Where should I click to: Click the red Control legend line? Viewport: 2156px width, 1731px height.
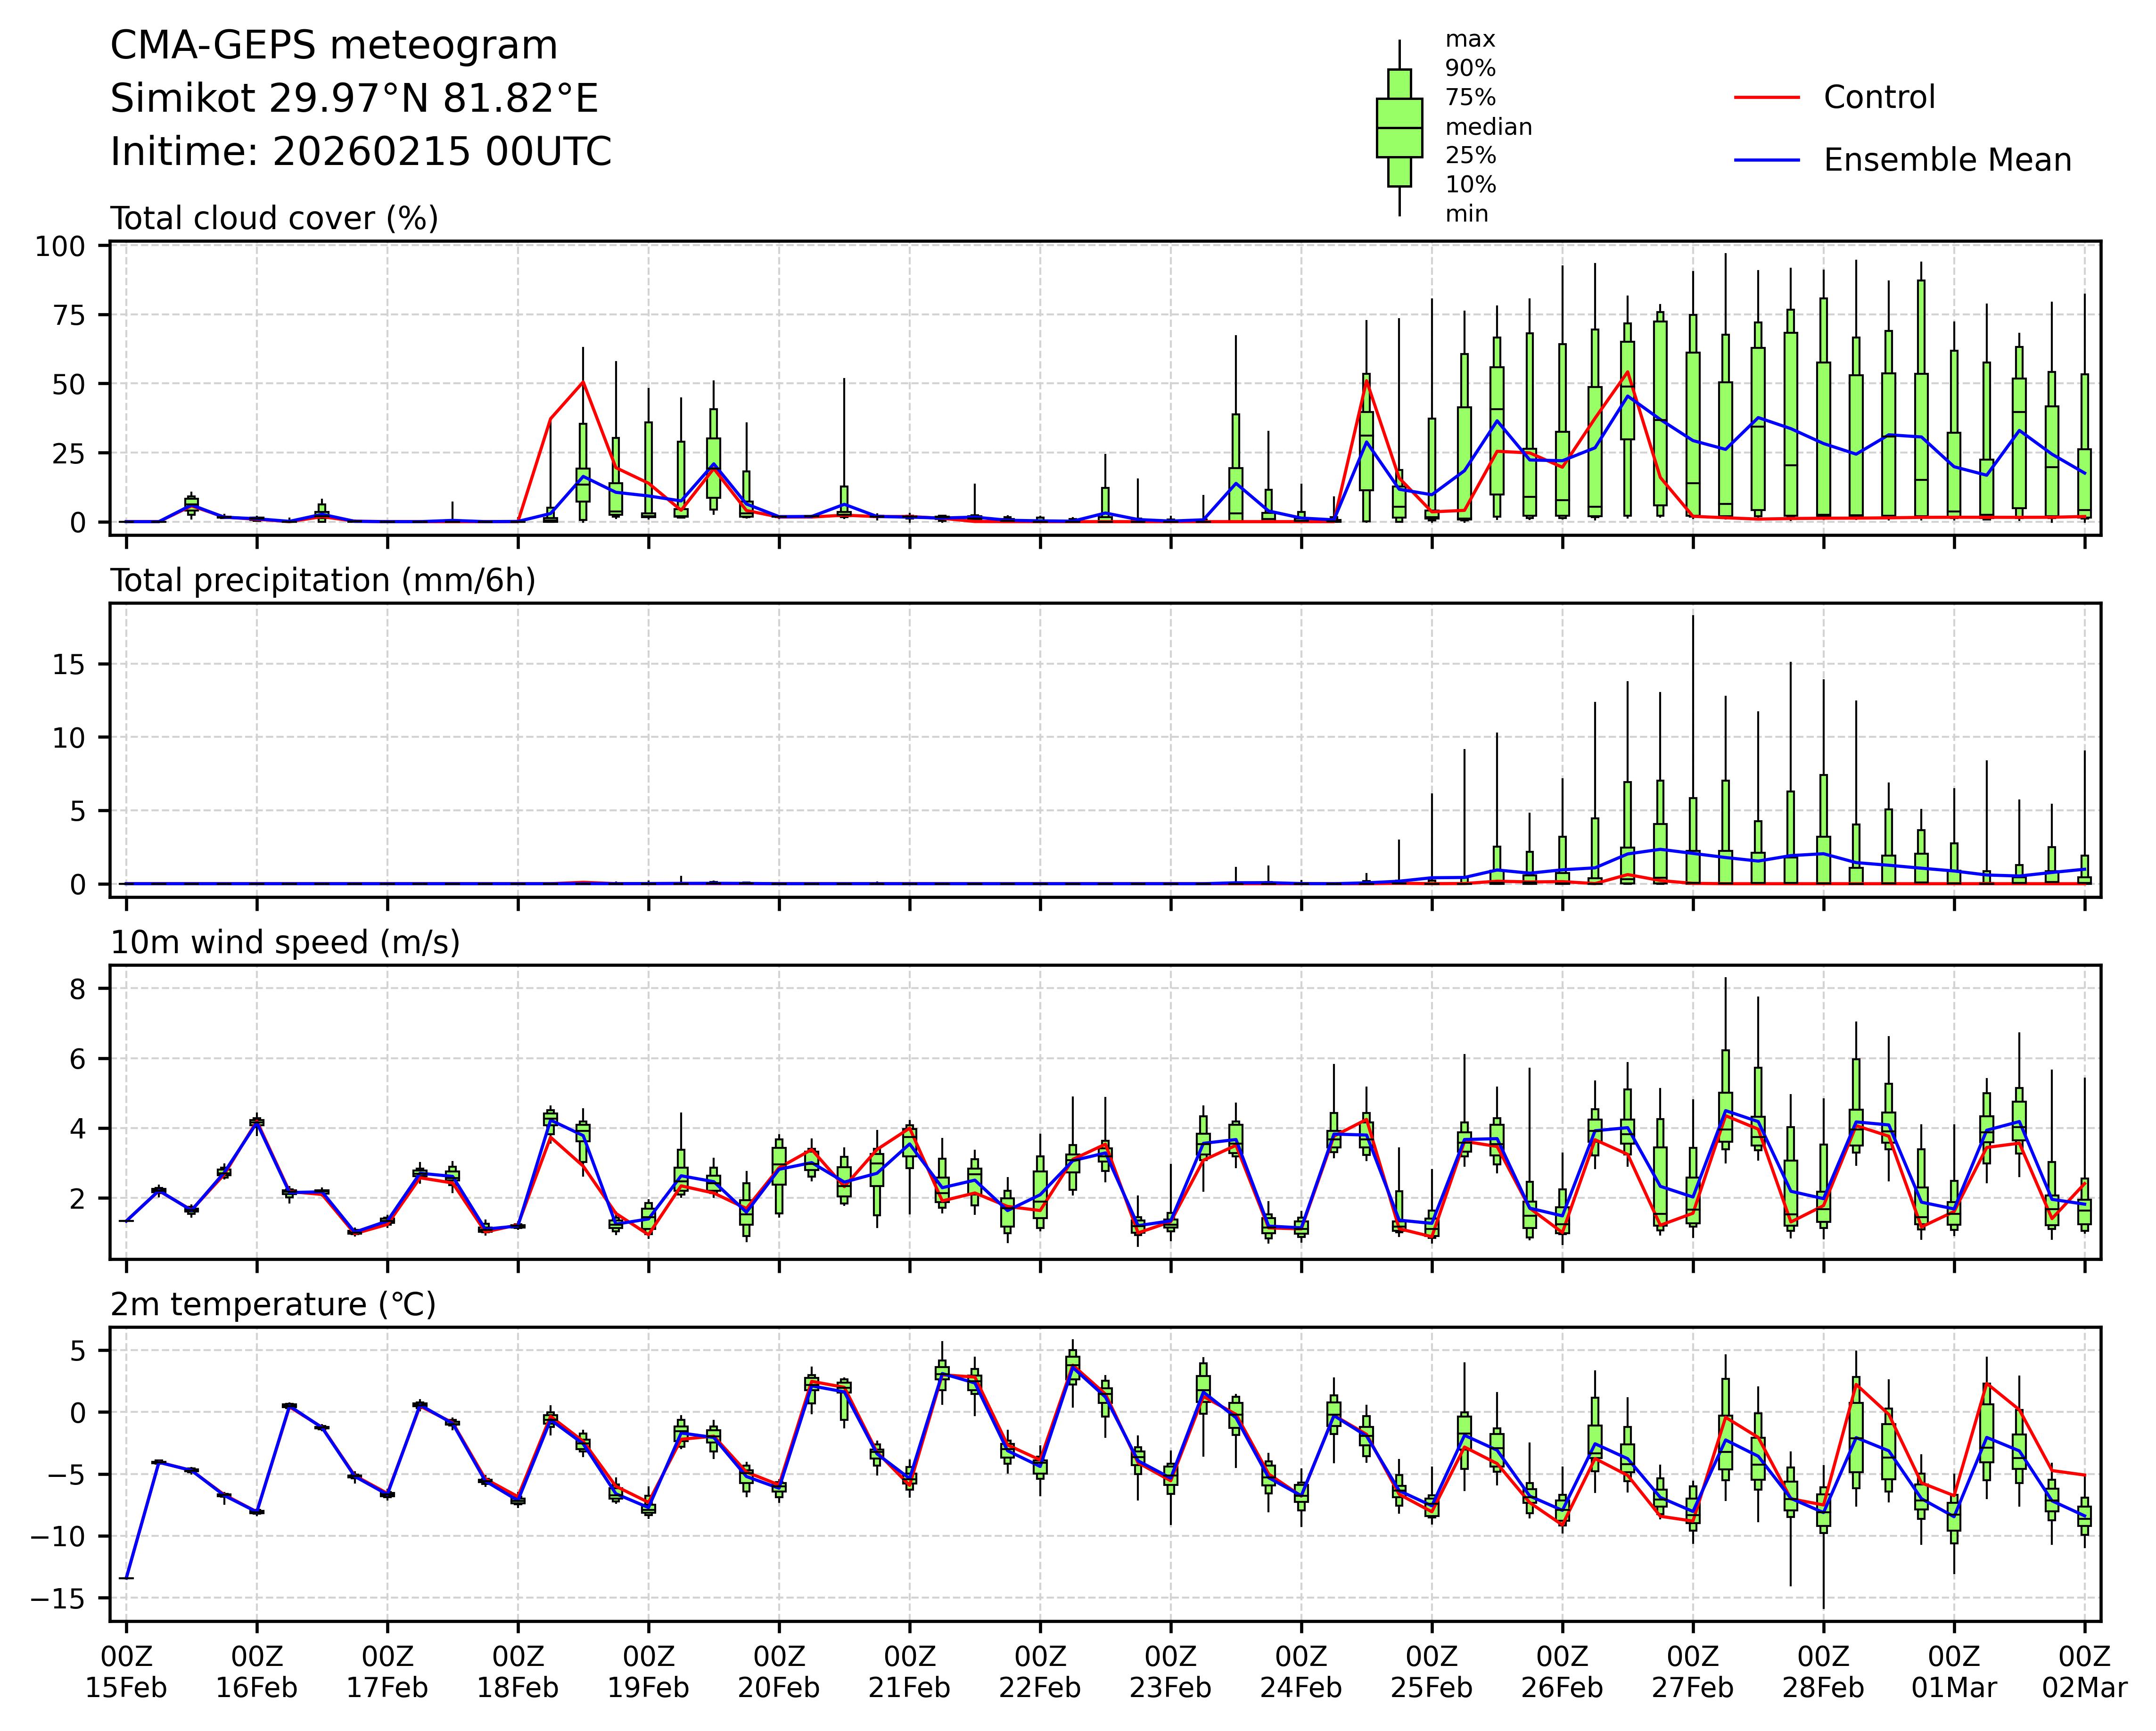pyautogui.click(x=1766, y=98)
